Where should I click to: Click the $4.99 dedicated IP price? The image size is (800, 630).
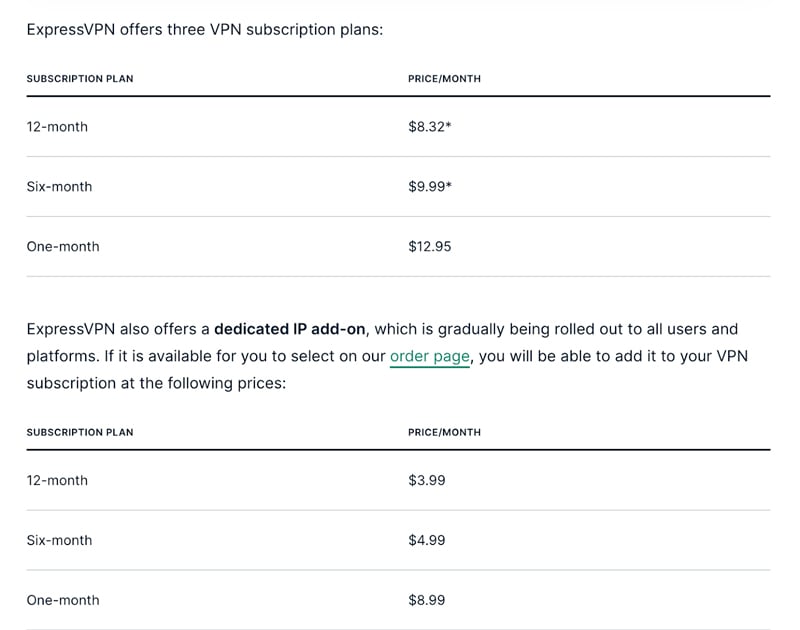click(x=427, y=541)
